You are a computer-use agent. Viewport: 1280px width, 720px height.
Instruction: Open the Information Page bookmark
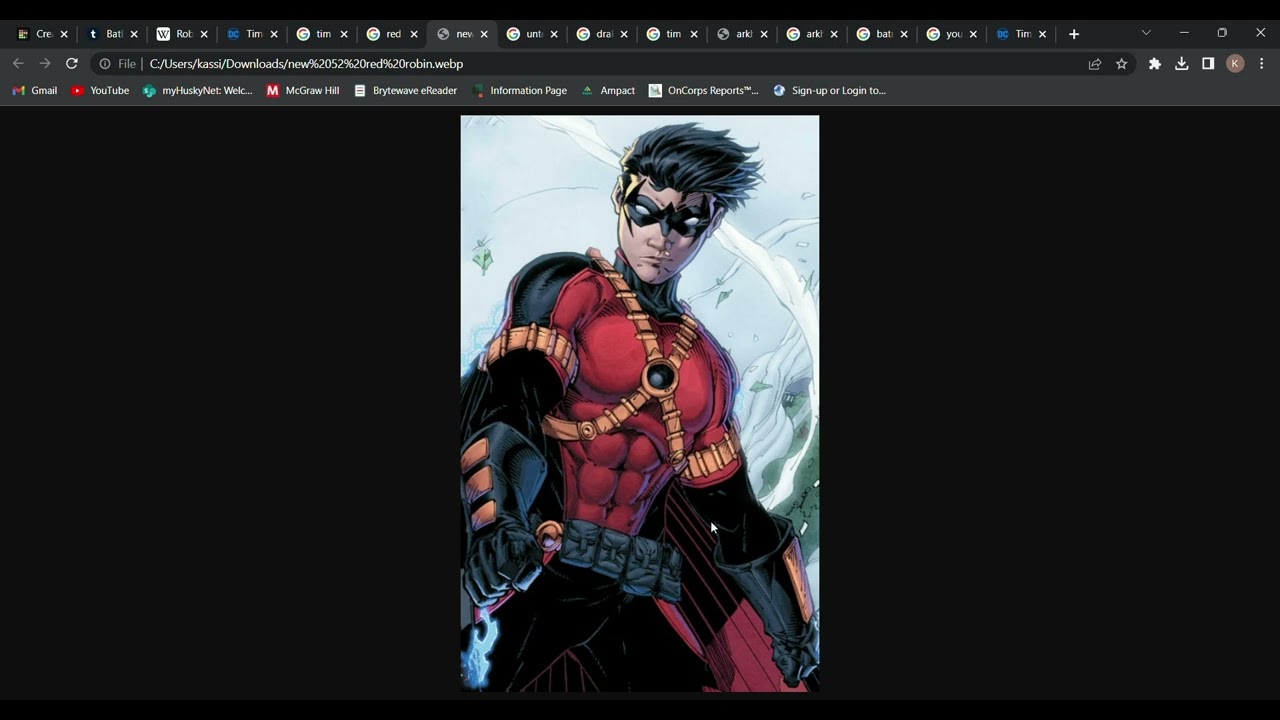click(x=519, y=90)
